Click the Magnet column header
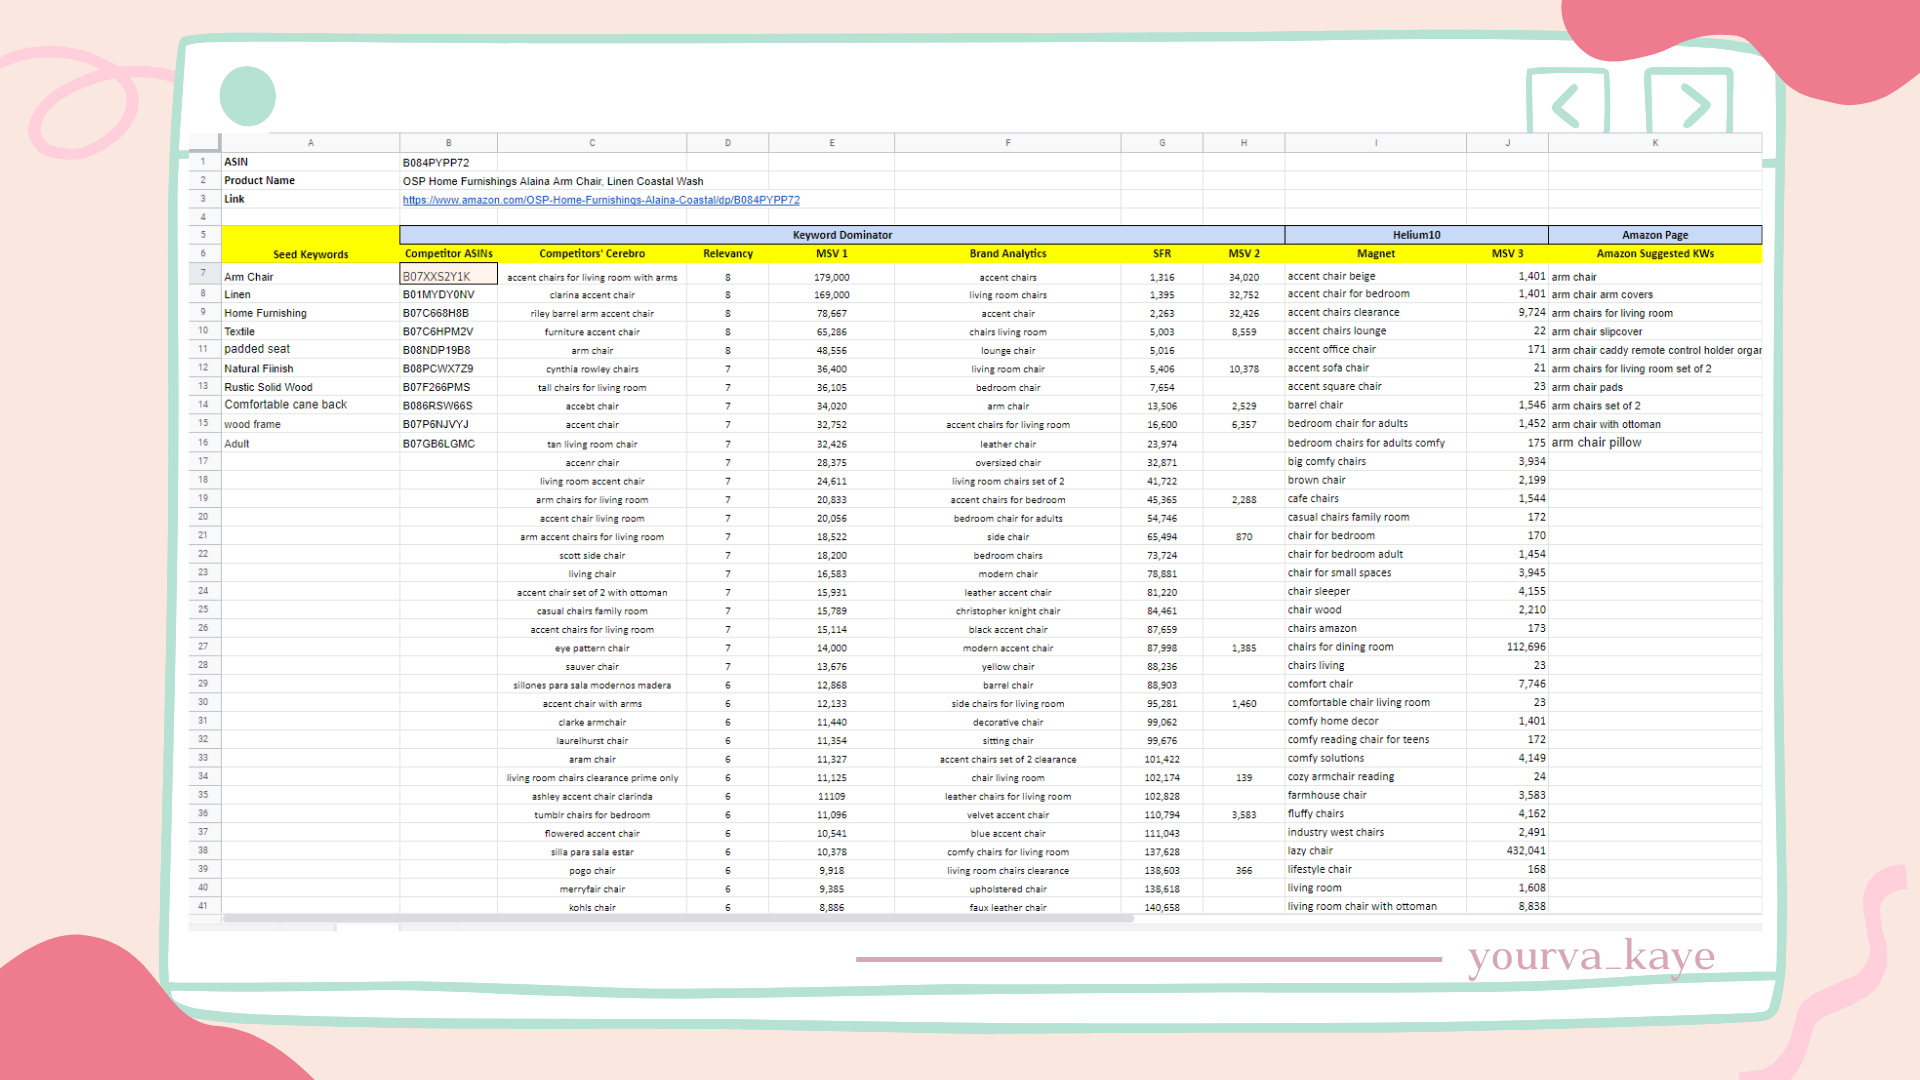 click(1376, 254)
